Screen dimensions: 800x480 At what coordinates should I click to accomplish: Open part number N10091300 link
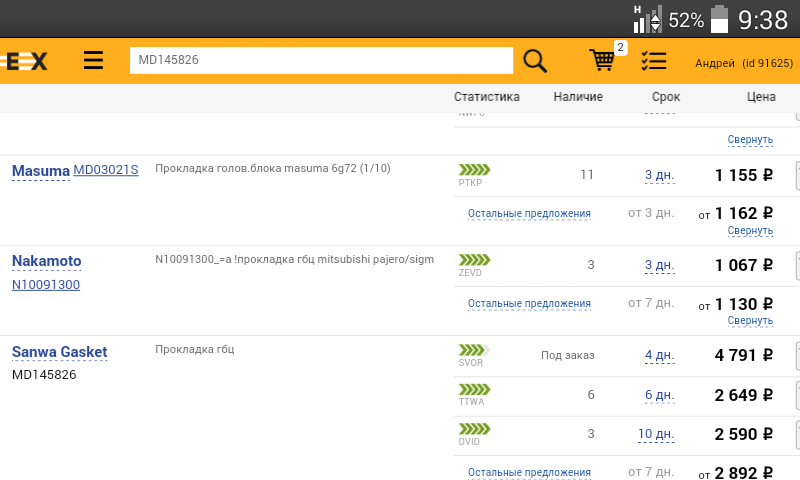pos(46,285)
